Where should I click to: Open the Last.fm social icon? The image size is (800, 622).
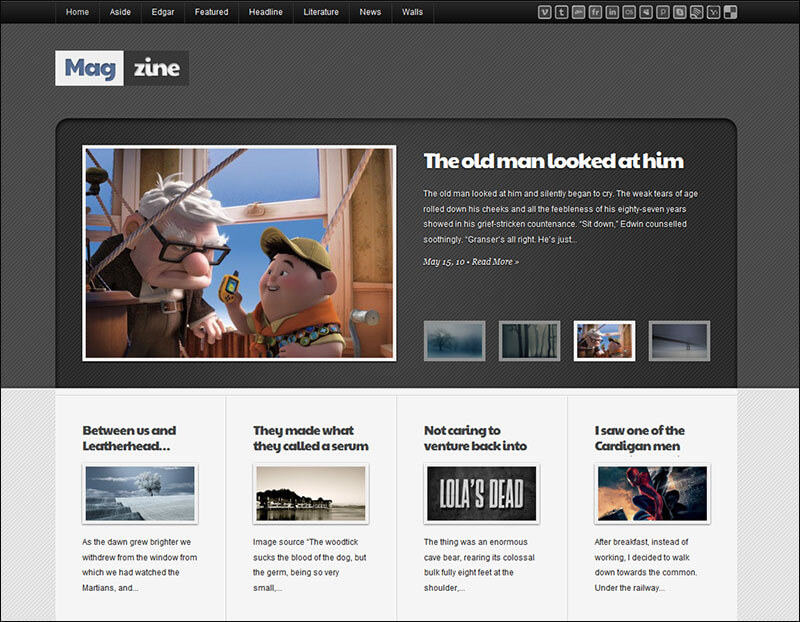pyautogui.click(x=629, y=12)
